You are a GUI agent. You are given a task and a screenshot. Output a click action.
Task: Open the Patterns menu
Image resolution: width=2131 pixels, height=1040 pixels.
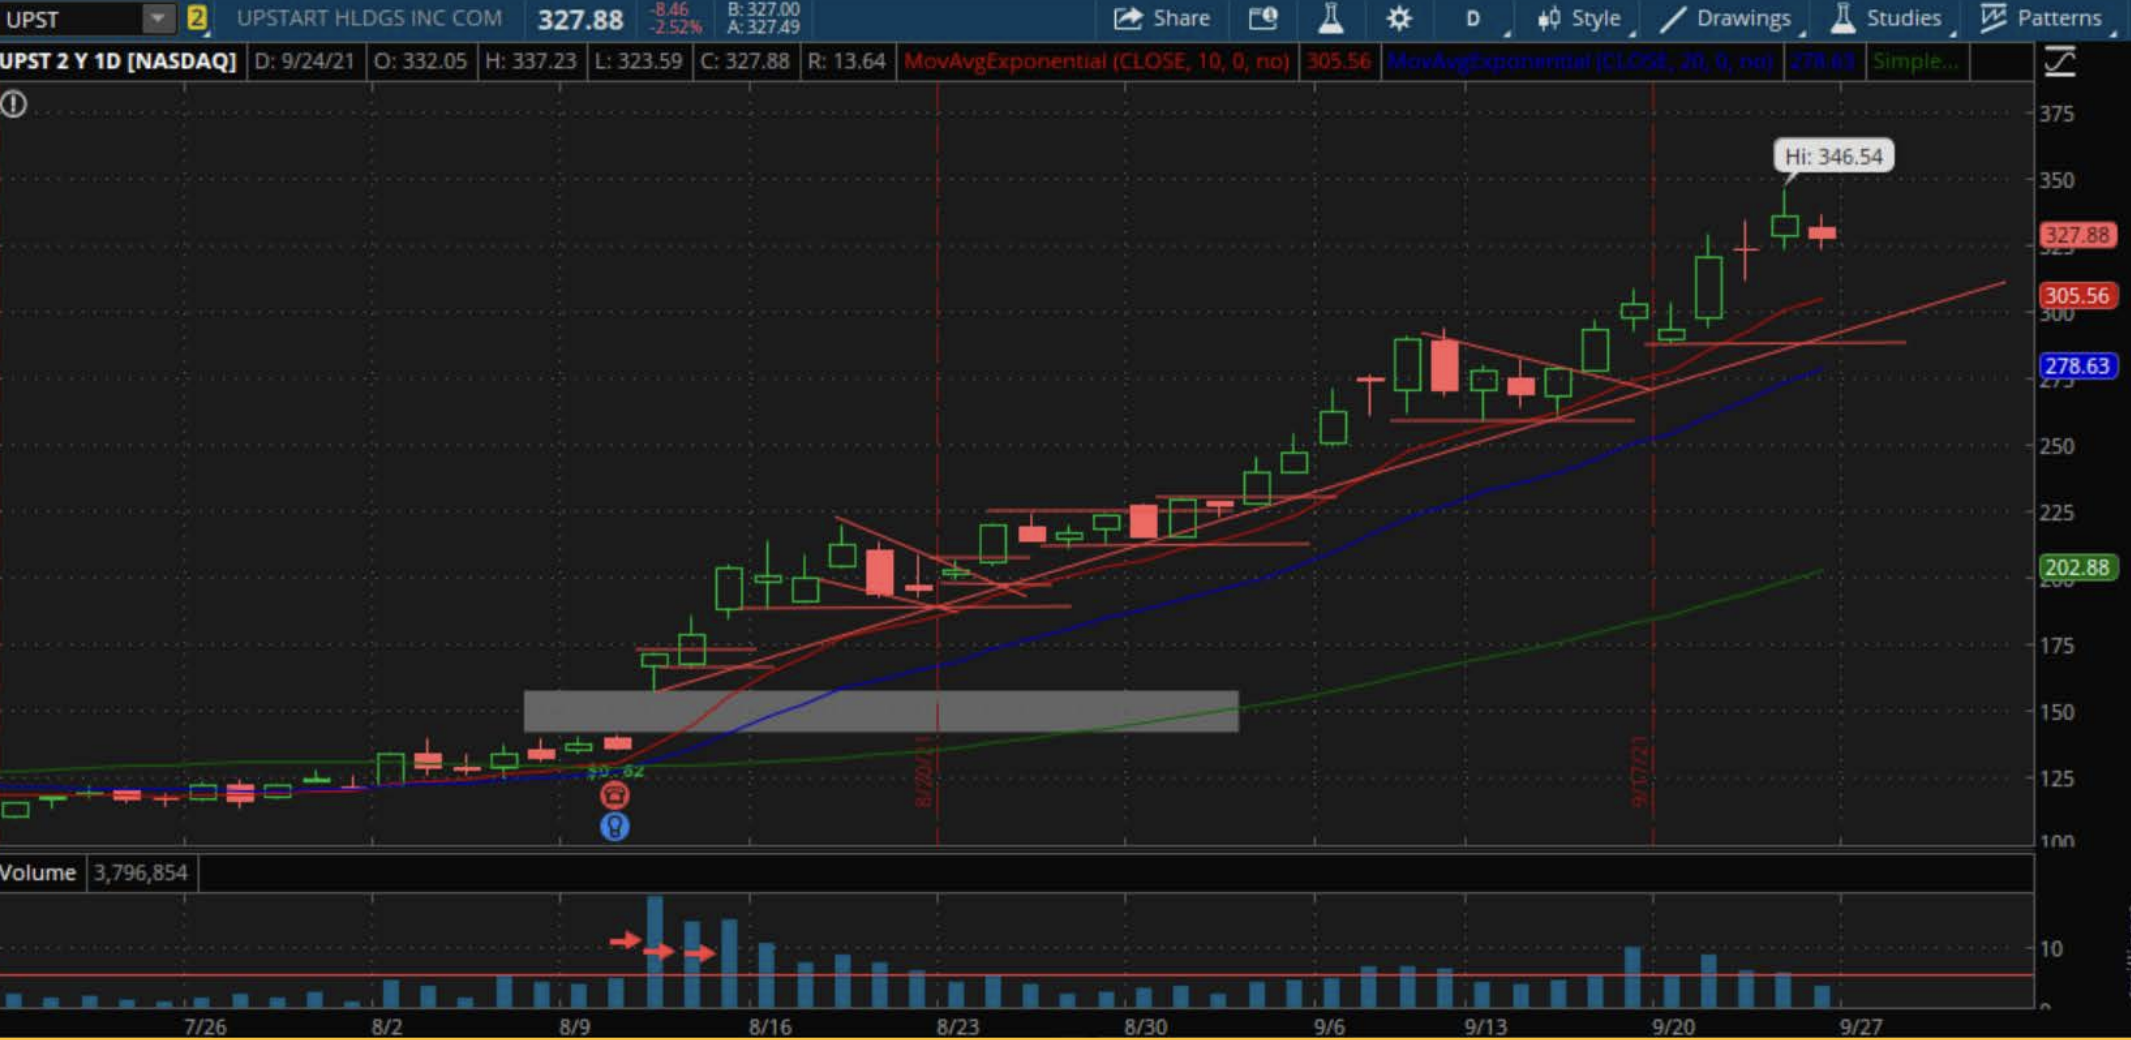click(2041, 18)
